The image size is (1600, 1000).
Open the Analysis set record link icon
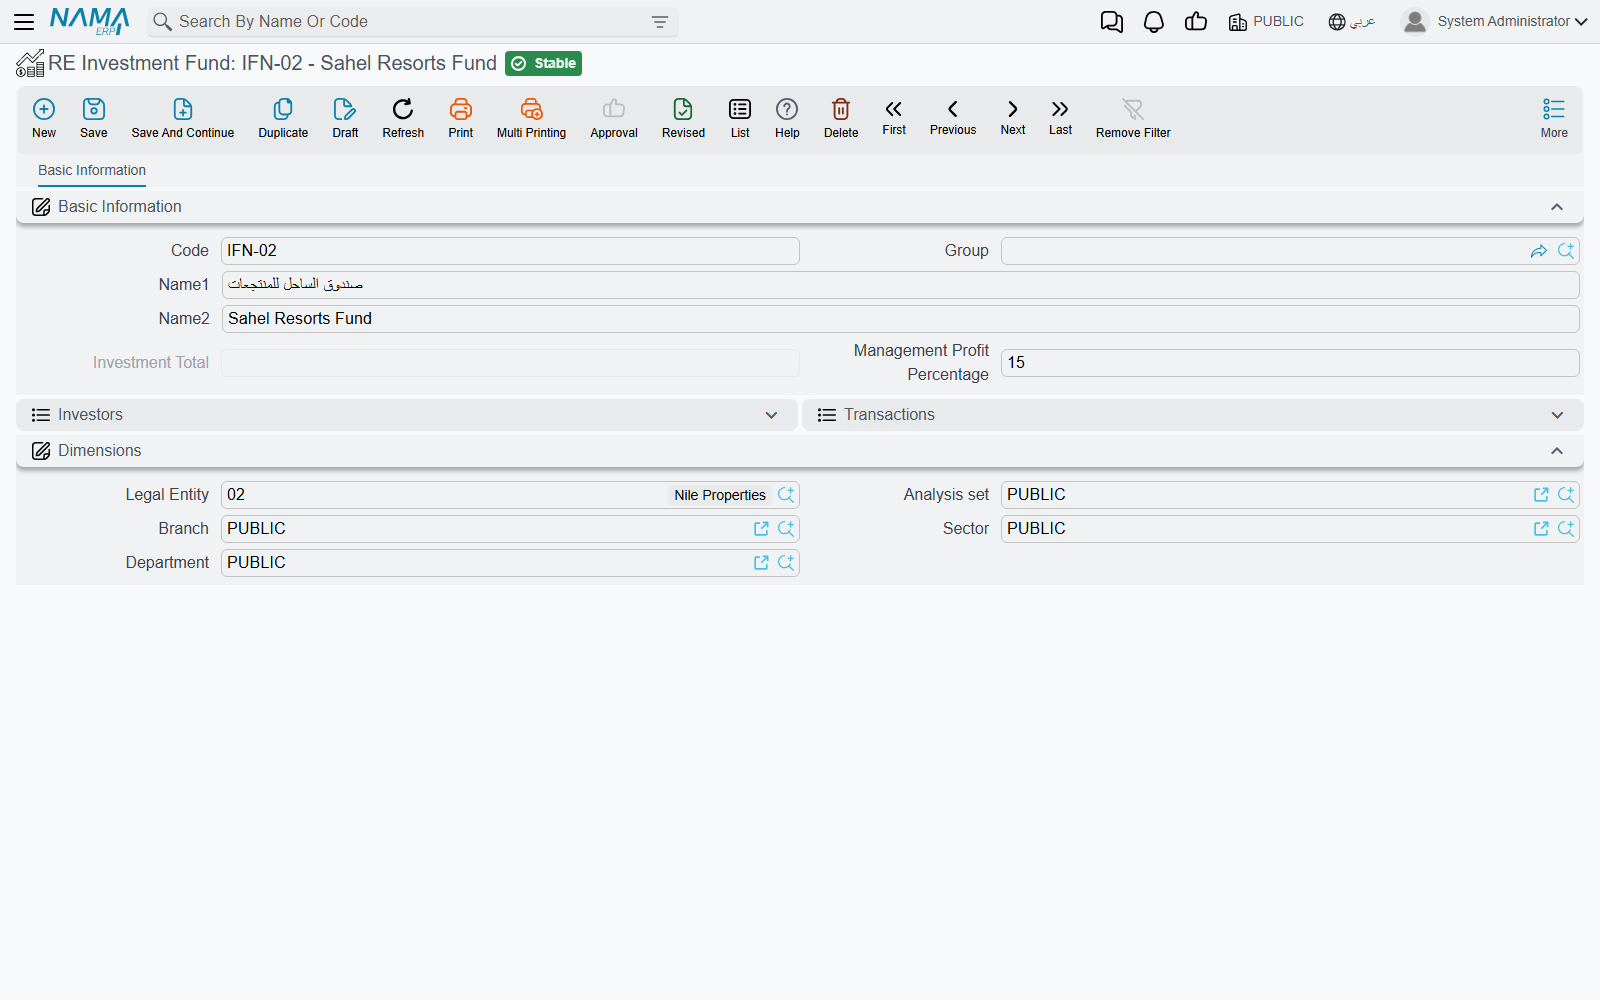(x=1541, y=495)
